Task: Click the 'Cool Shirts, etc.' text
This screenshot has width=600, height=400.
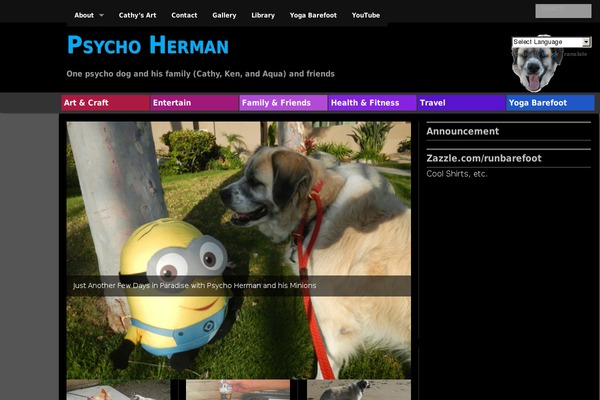Action: tap(457, 174)
